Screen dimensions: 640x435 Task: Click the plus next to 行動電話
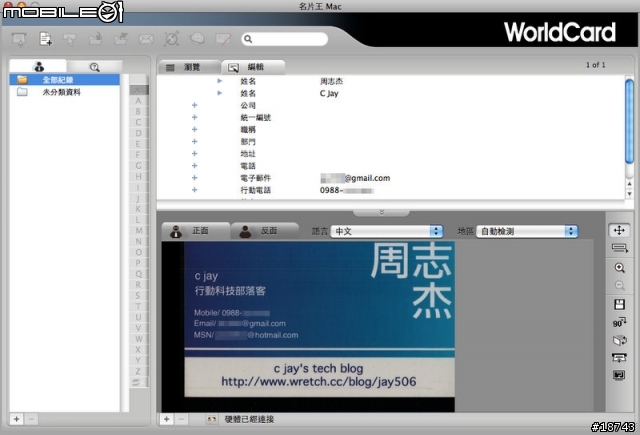pyautogui.click(x=195, y=190)
